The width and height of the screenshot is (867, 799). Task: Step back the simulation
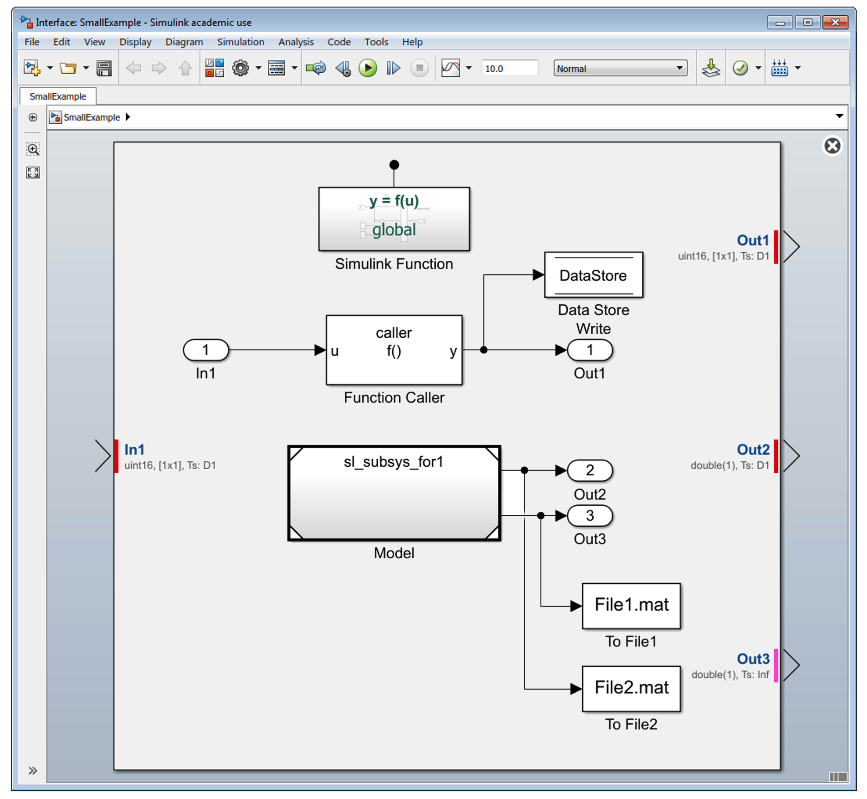click(x=343, y=68)
